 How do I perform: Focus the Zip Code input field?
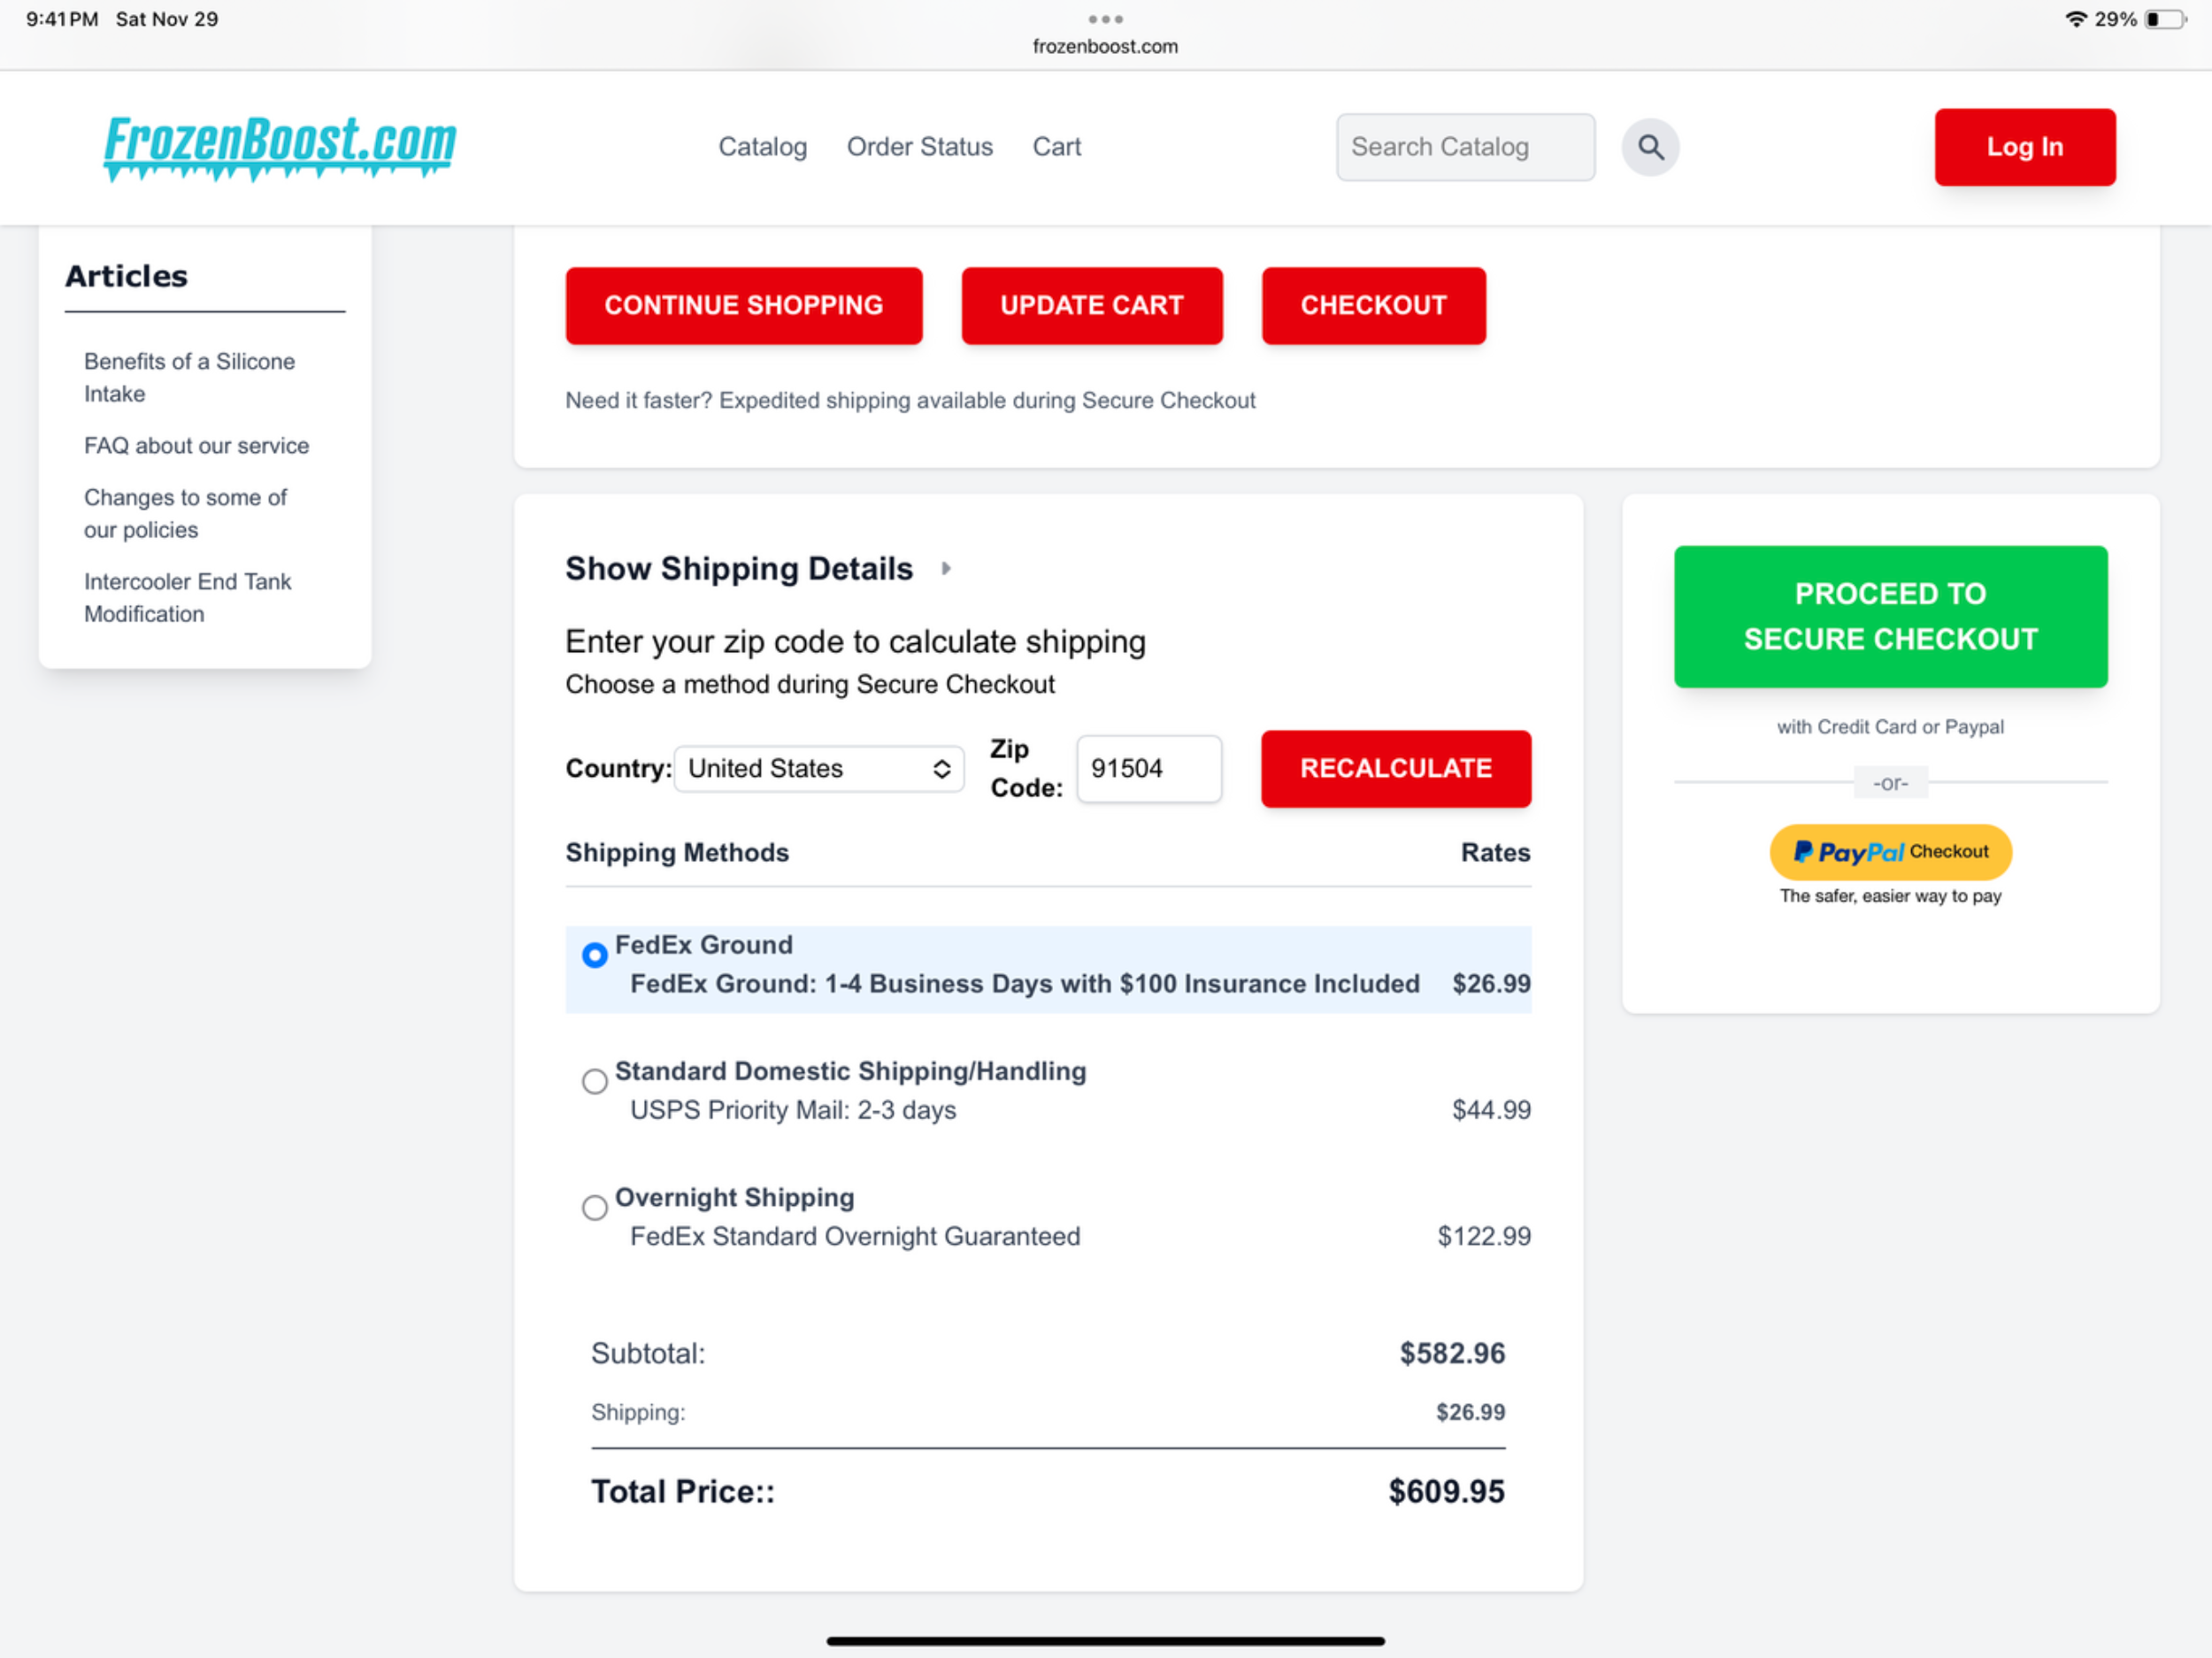tap(1148, 768)
